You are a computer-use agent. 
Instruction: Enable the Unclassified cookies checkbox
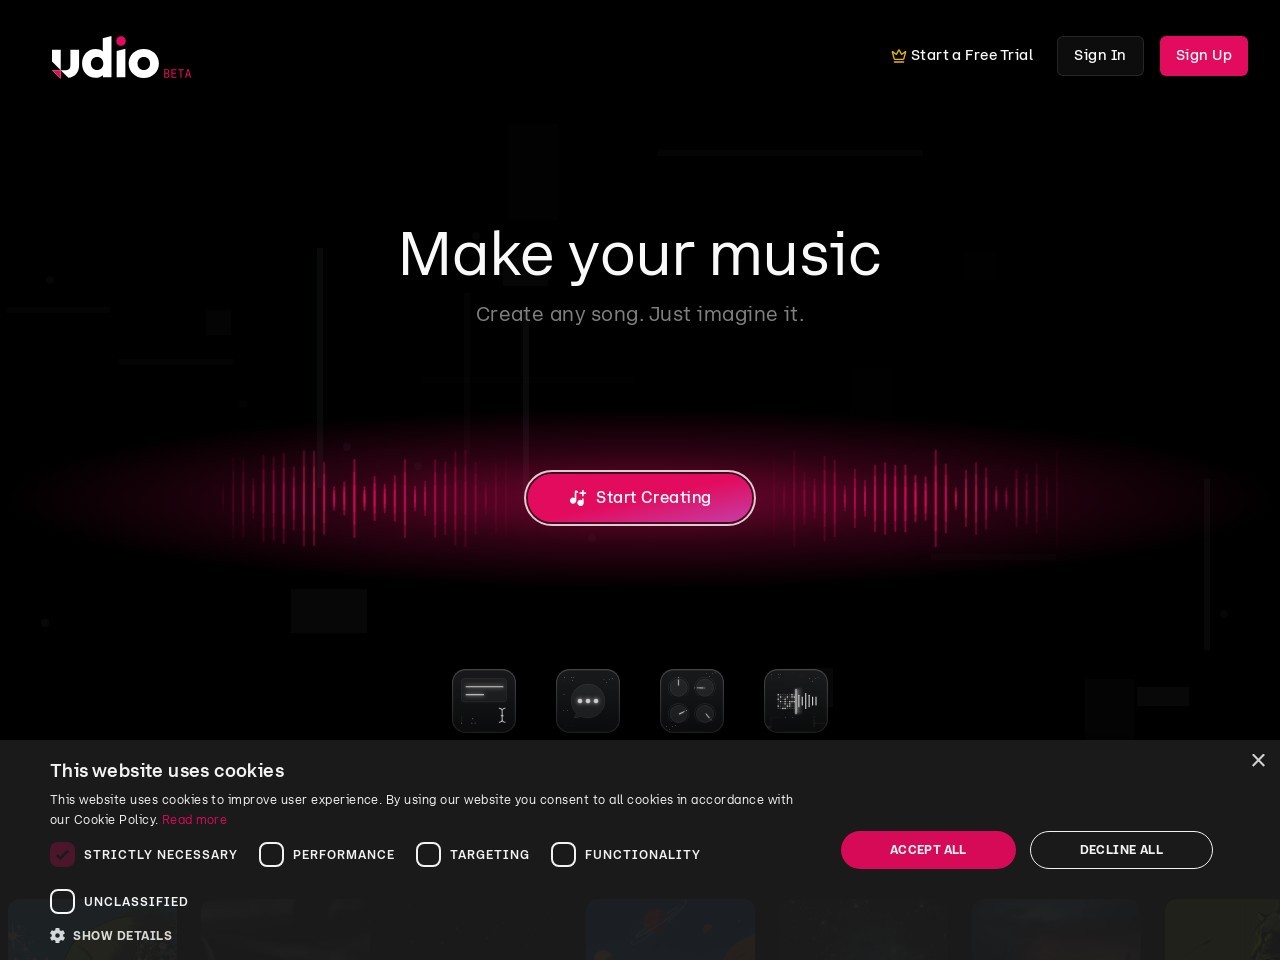pos(62,901)
